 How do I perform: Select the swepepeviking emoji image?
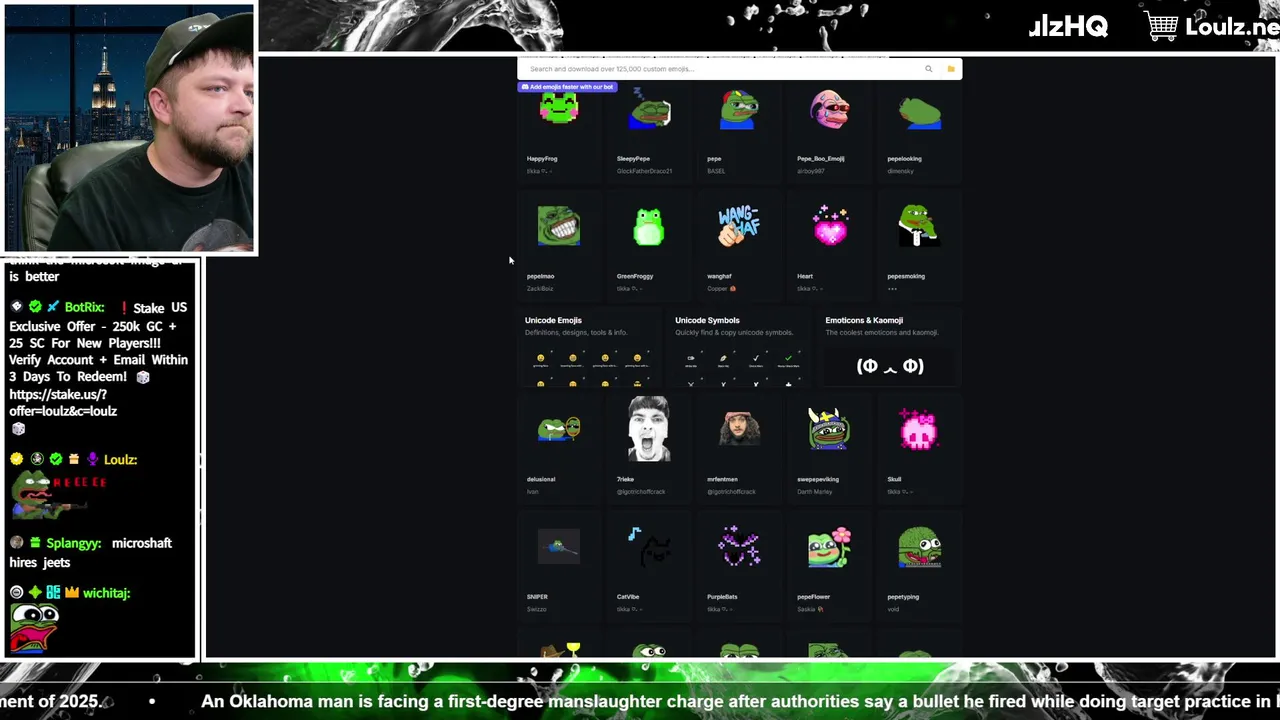(829, 429)
